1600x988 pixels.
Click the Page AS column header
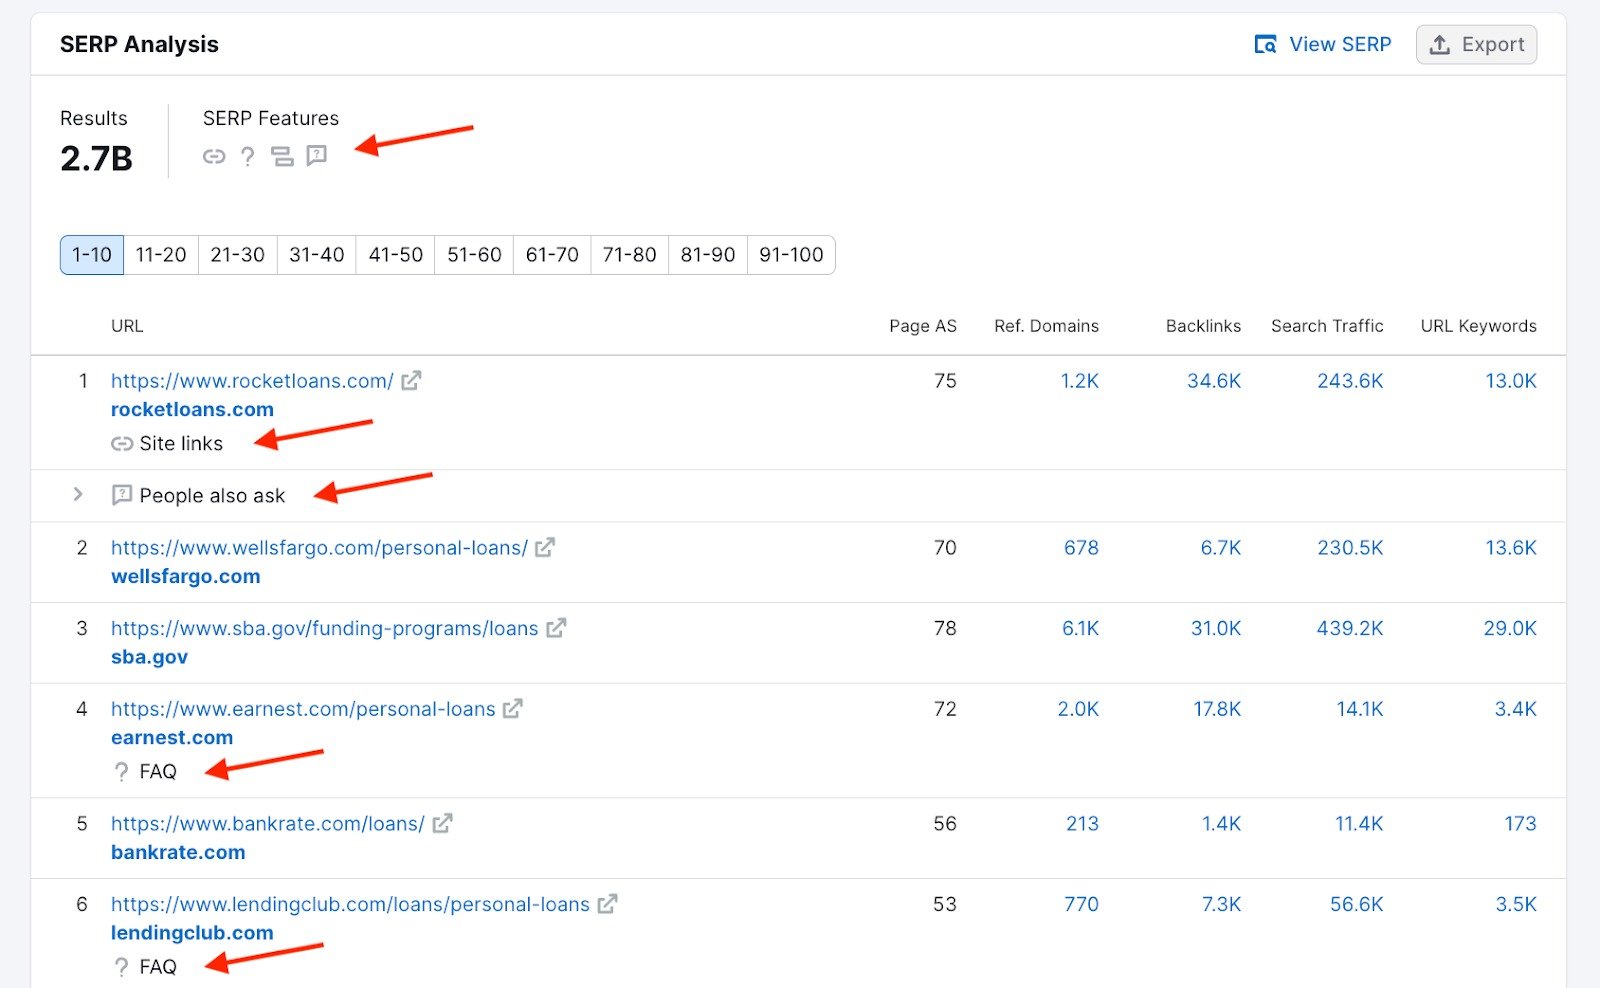click(922, 326)
